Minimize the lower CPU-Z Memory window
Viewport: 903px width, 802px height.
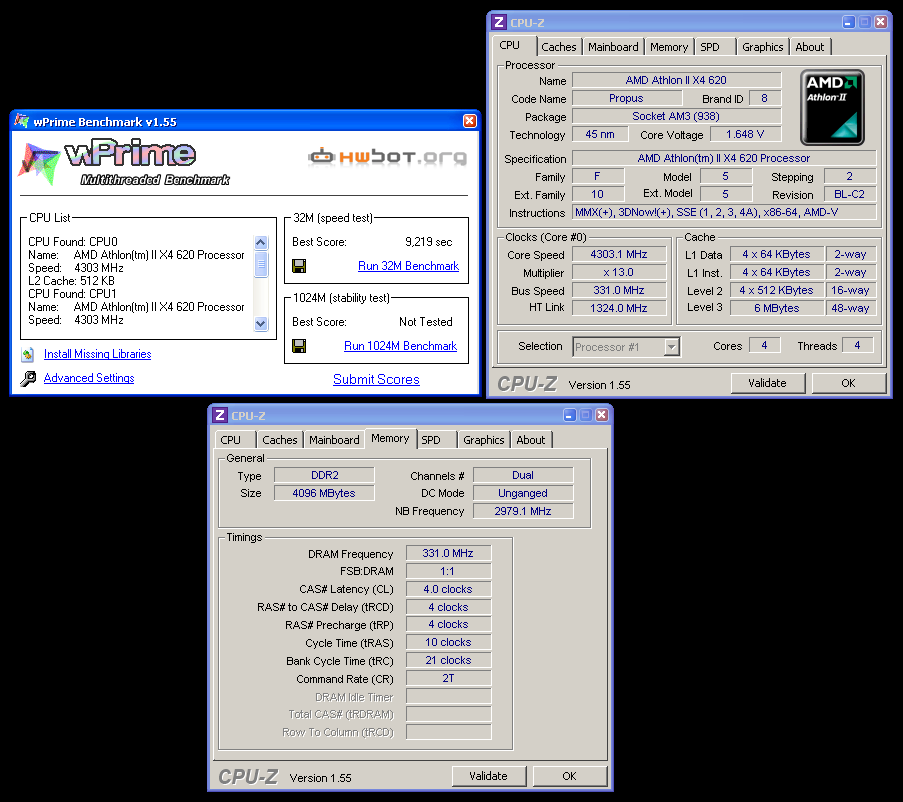point(570,415)
